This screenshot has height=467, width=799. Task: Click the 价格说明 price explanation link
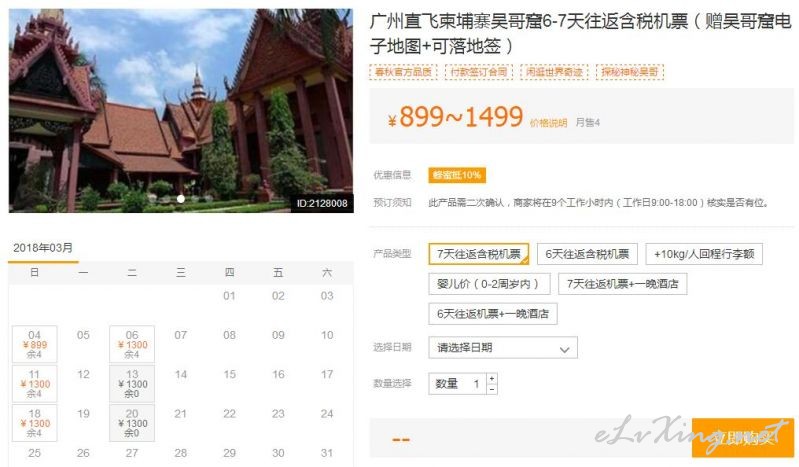[x=548, y=123]
